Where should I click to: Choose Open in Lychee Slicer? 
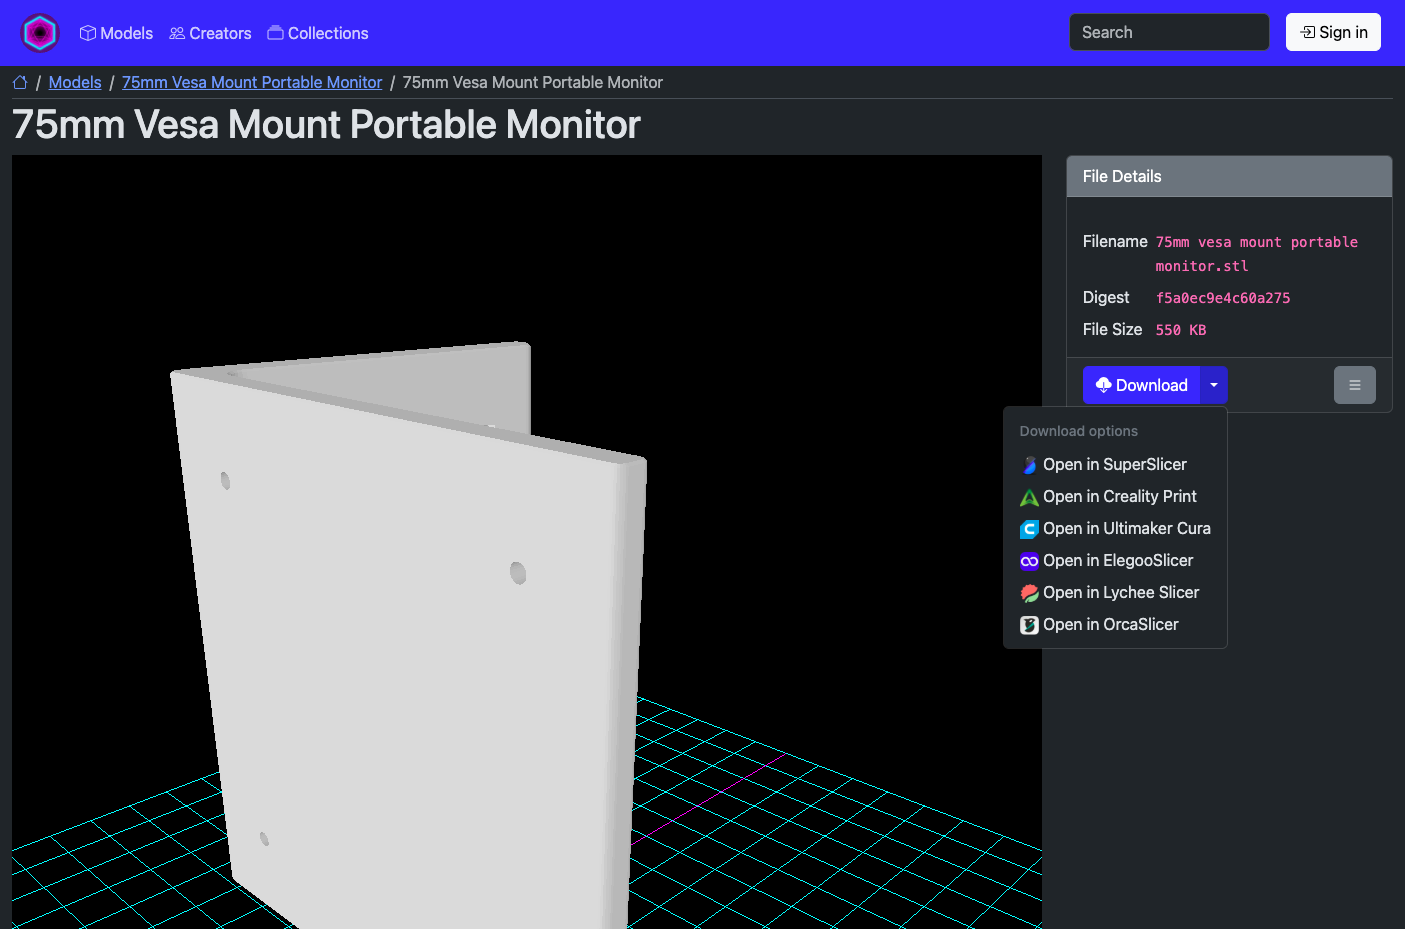point(1115,592)
